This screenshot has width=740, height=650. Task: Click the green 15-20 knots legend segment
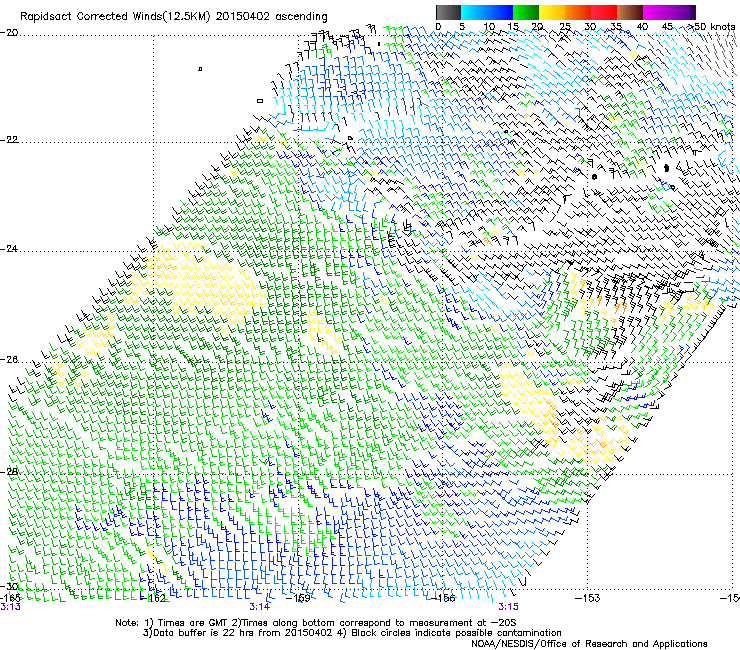pos(526,12)
